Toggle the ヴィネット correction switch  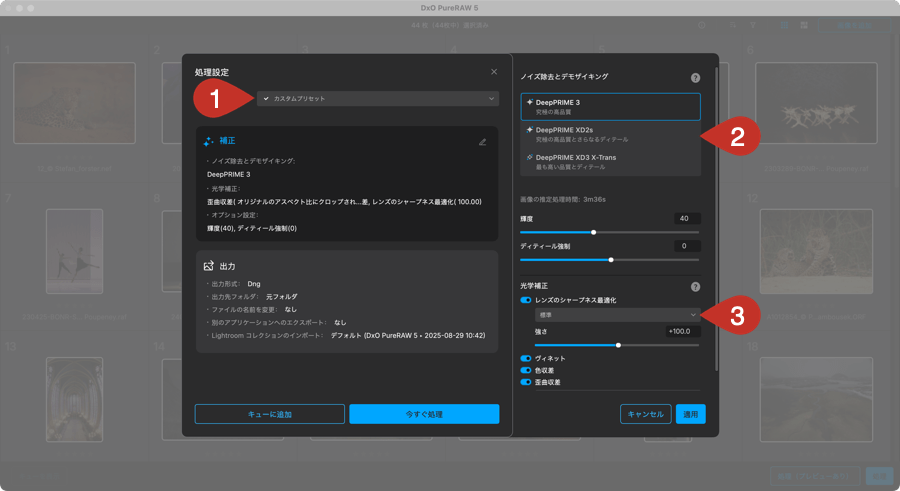click(x=525, y=358)
